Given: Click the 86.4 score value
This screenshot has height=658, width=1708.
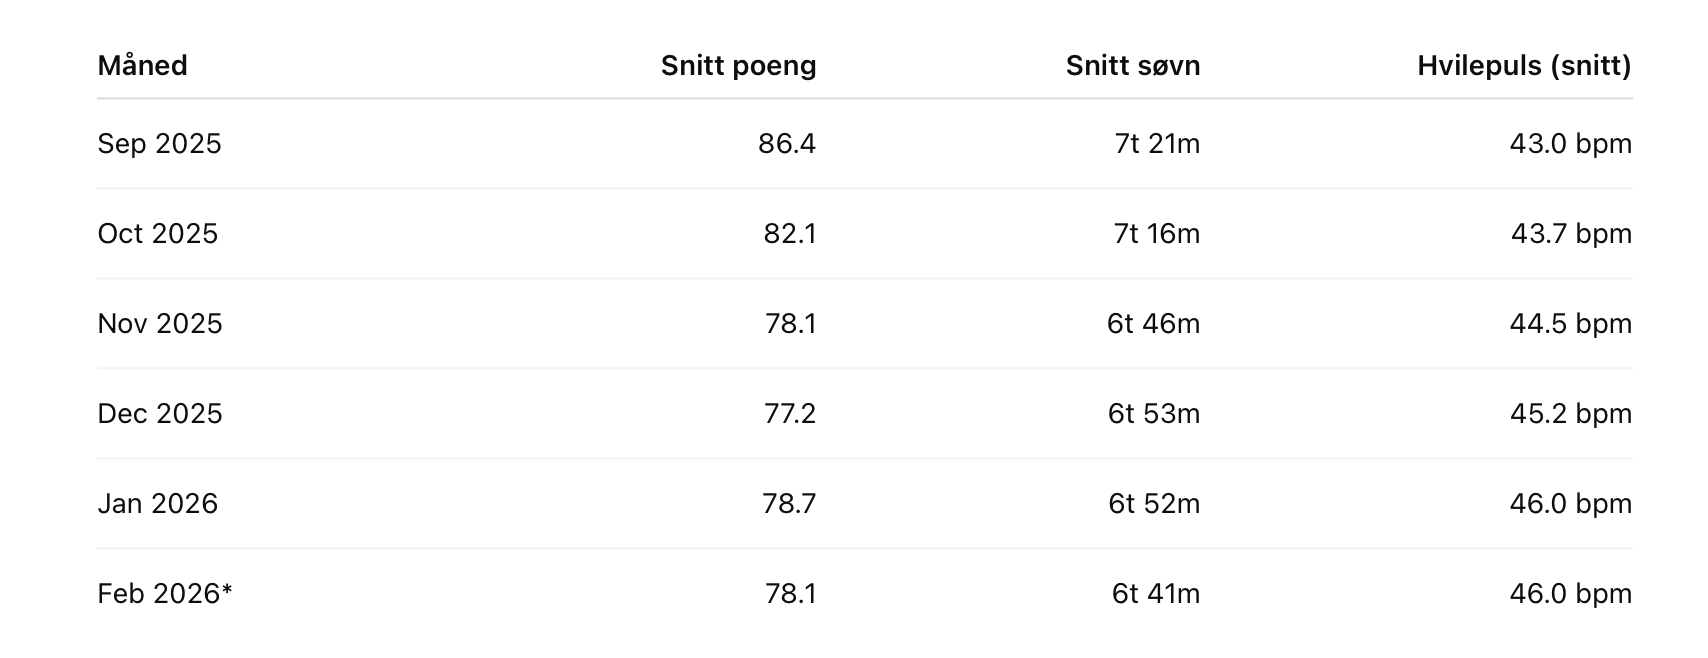Looking at the screenshot, I should (786, 144).
